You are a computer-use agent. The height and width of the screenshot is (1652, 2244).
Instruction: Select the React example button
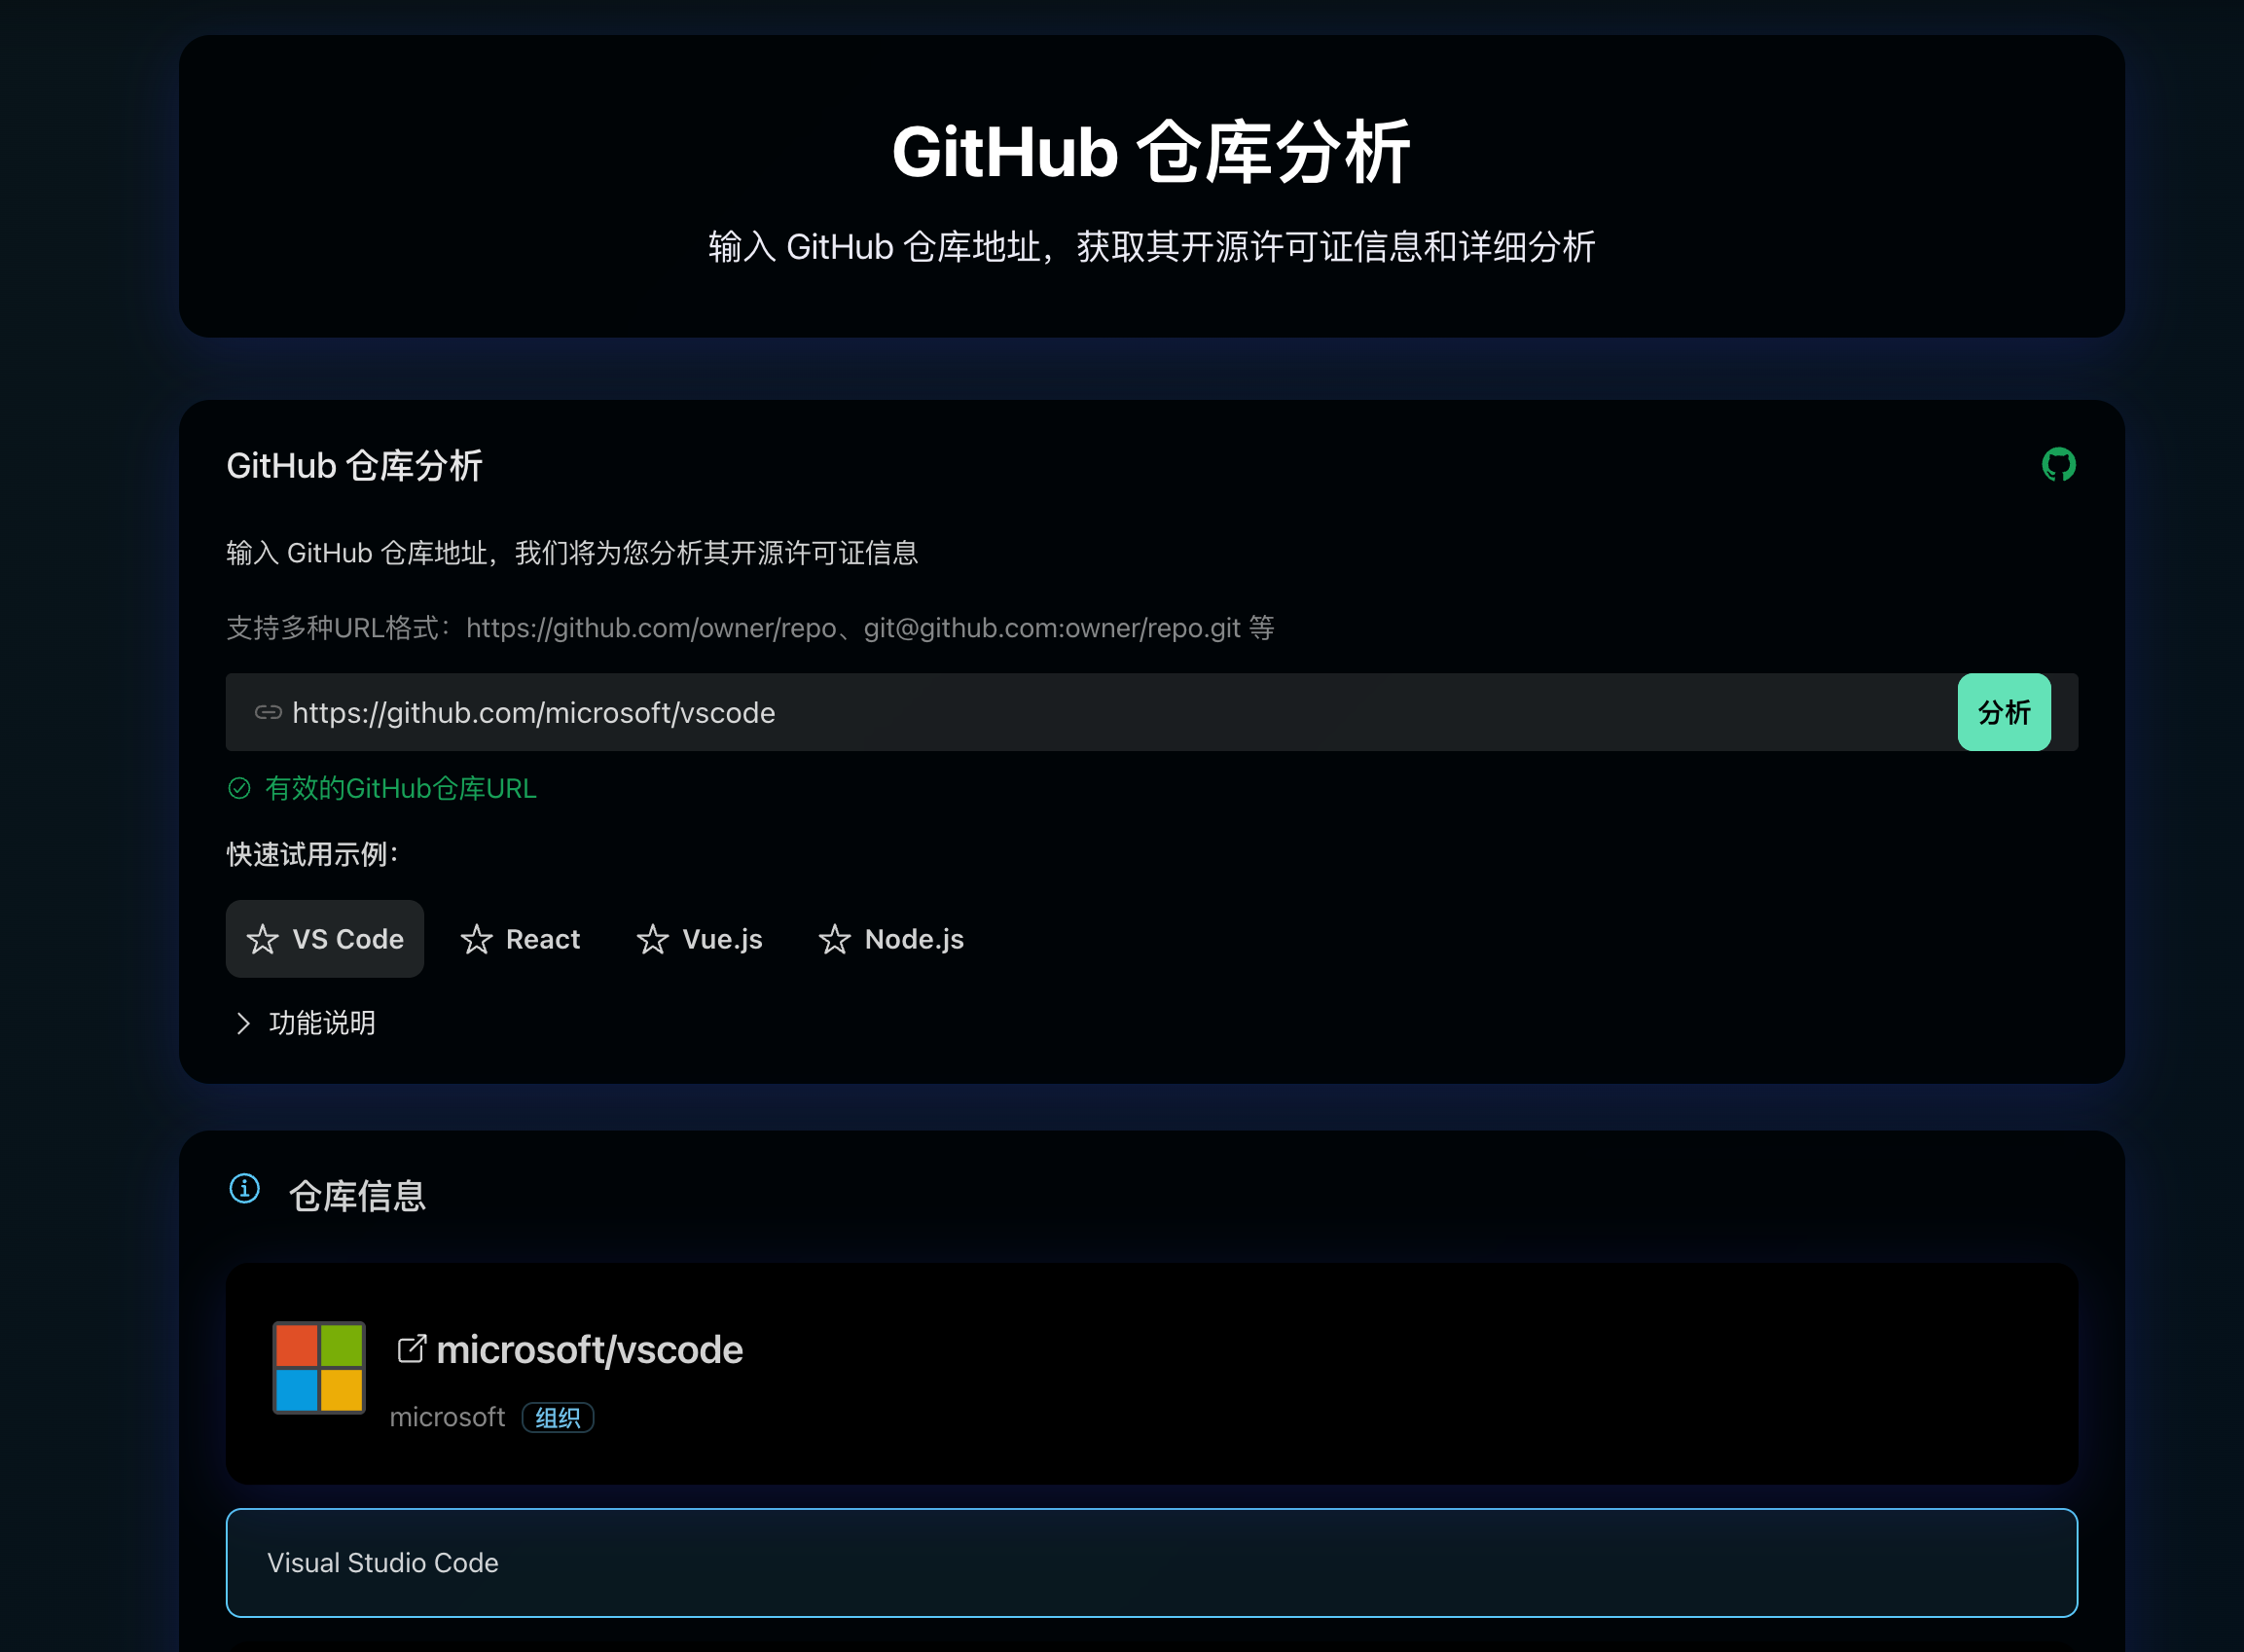click(519, 939)
